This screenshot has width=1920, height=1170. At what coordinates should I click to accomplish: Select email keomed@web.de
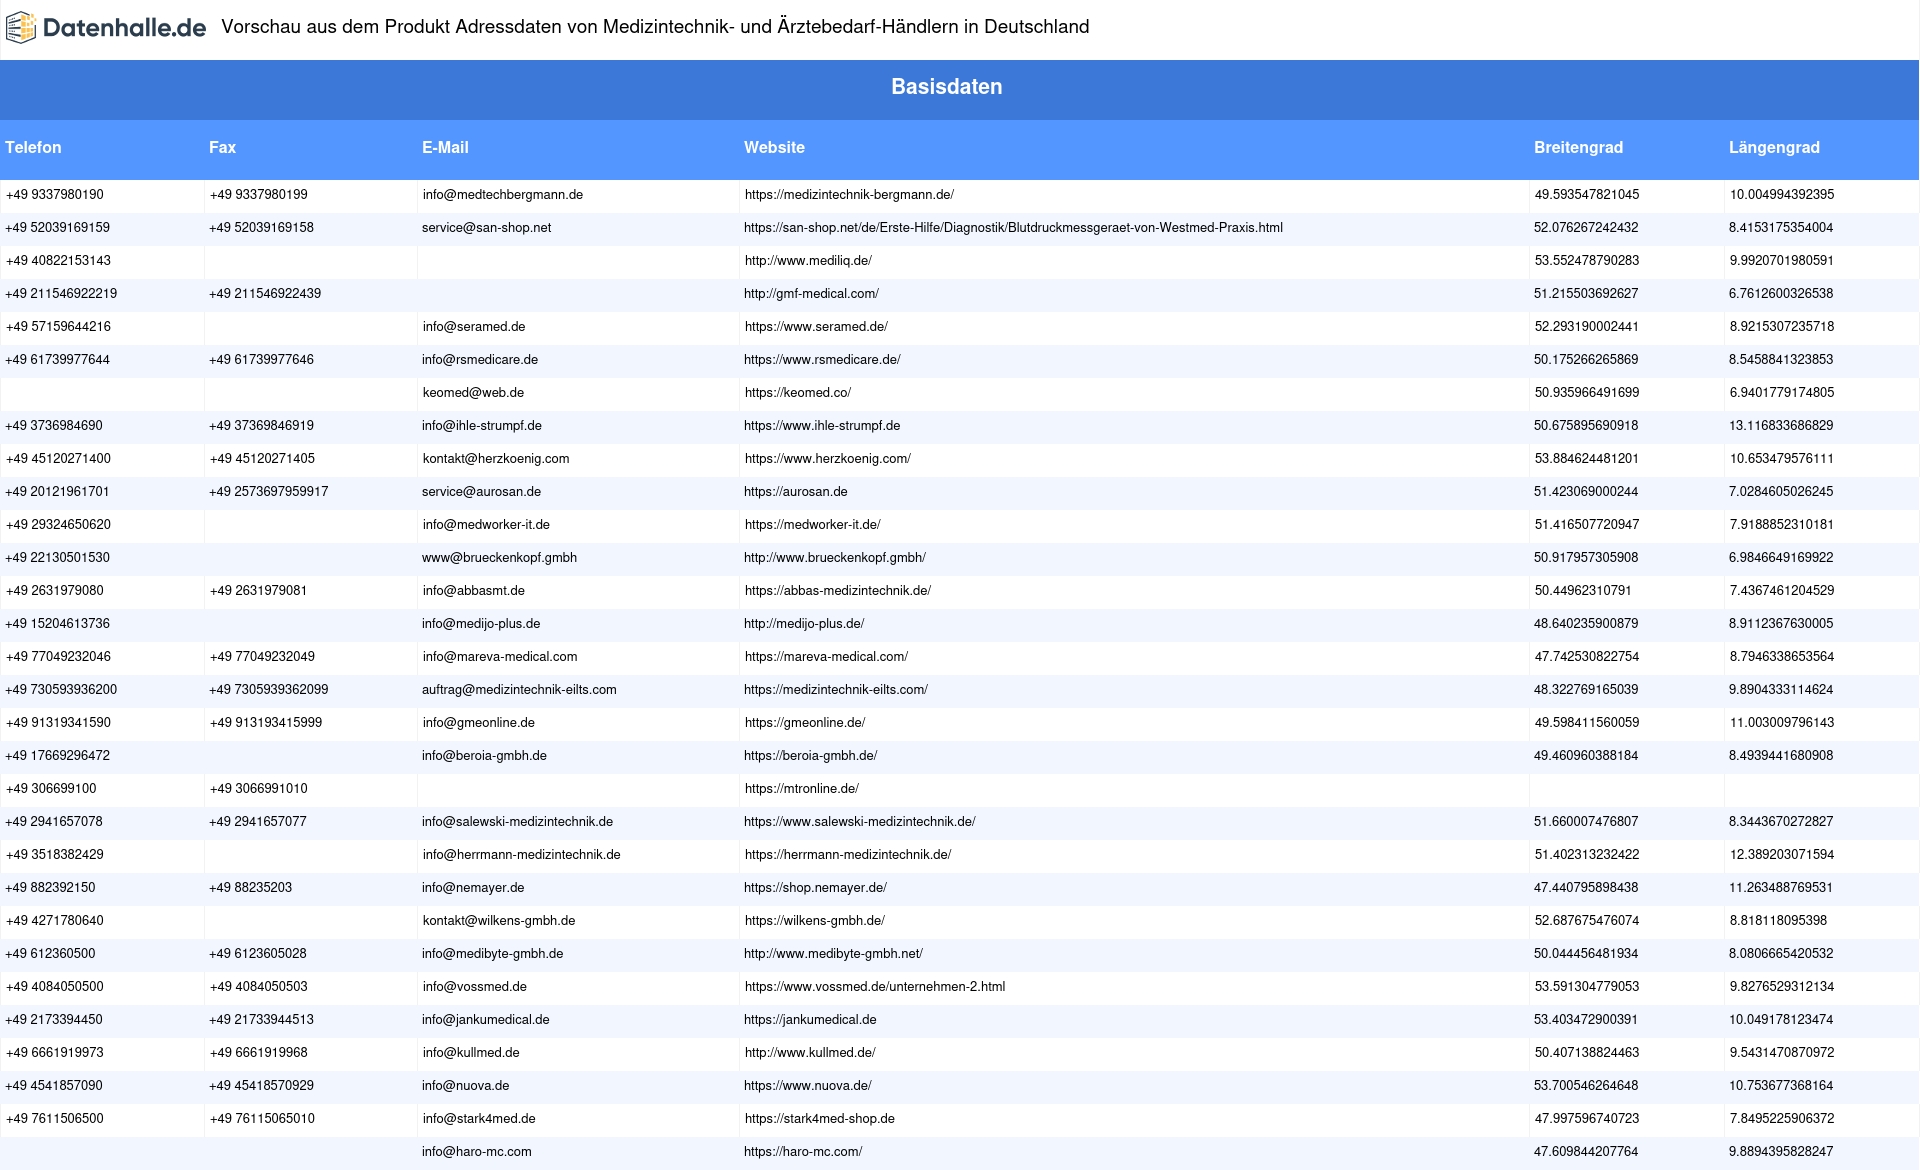click(x=473, y=393)
